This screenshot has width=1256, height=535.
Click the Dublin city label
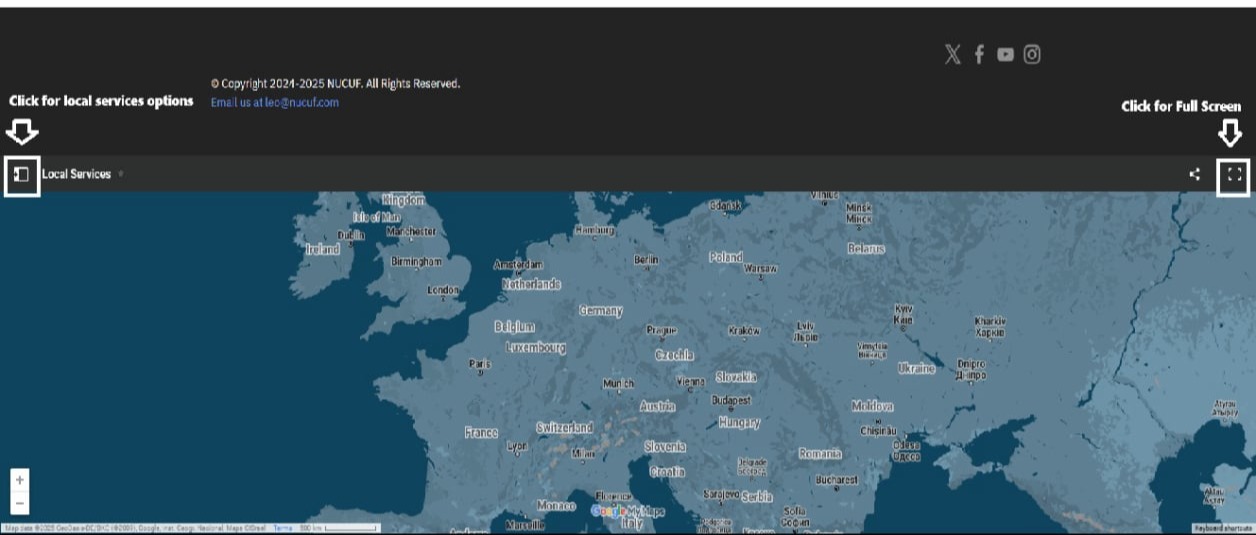coord(351,235)
